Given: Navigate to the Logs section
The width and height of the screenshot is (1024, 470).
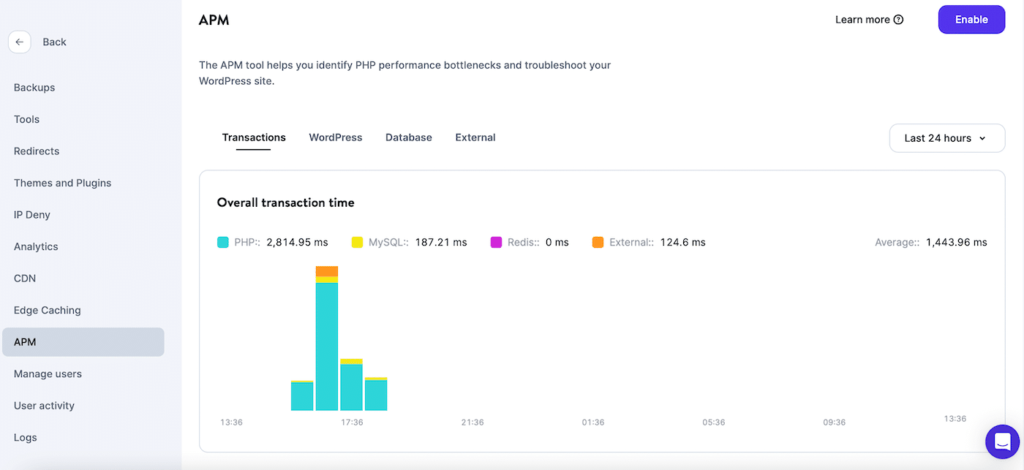Looking at the screenshot, I should 26,437.
